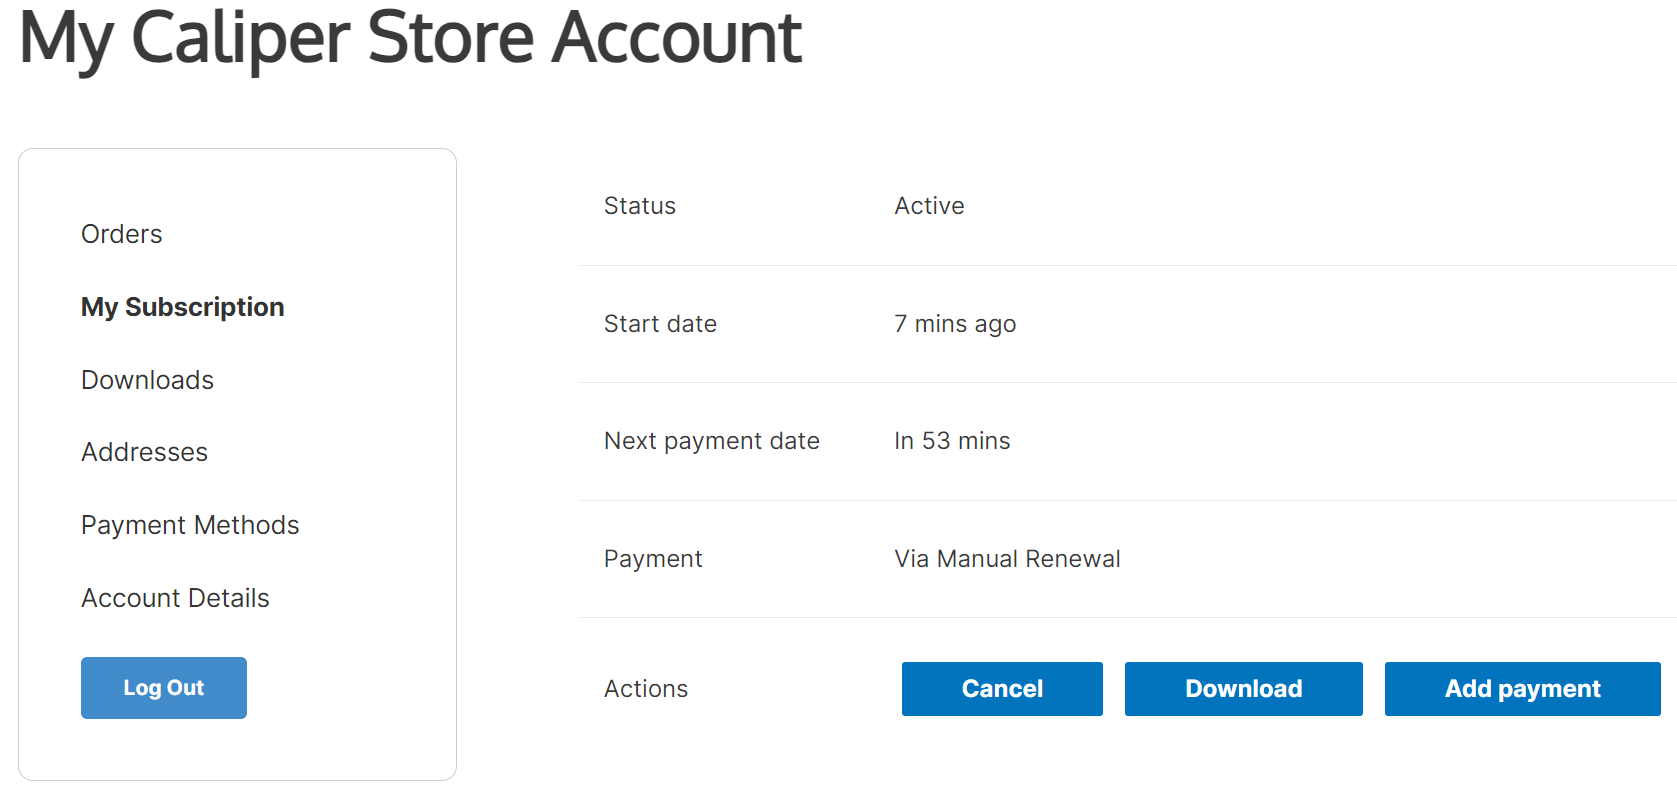Click the Status row label
The image size is (1677, 792).
[640, 206]
